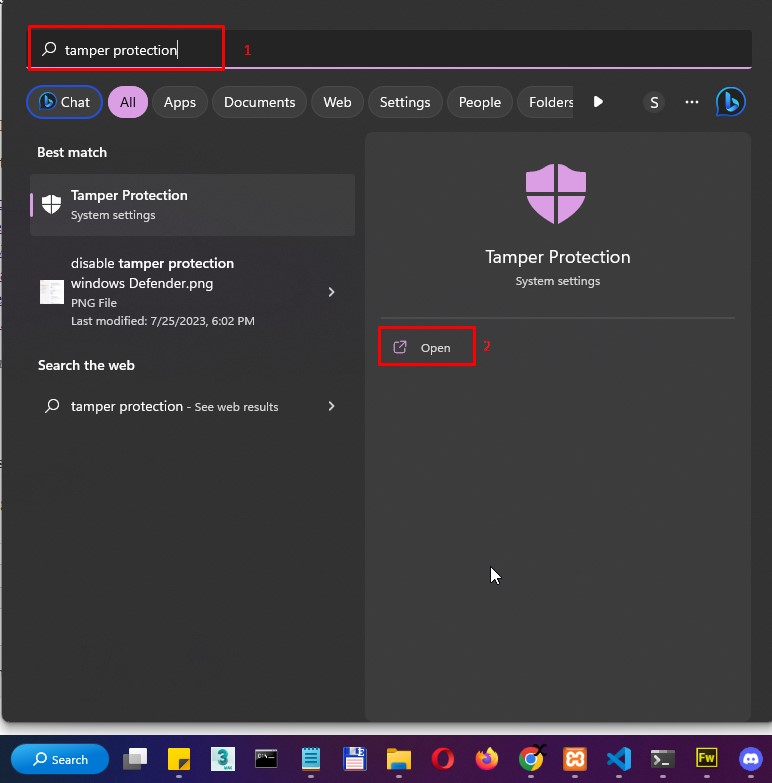Switch to the Settings filter tab

point(405,102)
